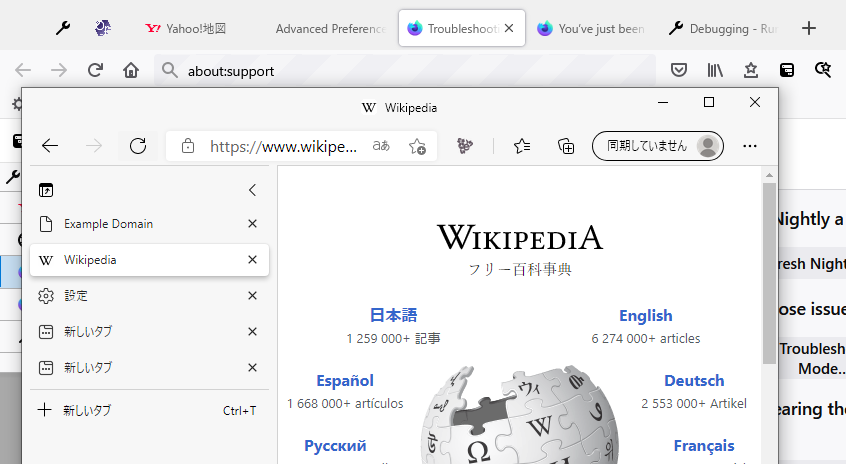The image size is (846, 464).
Task: Switch to You've just been tab
Action: 591,28
